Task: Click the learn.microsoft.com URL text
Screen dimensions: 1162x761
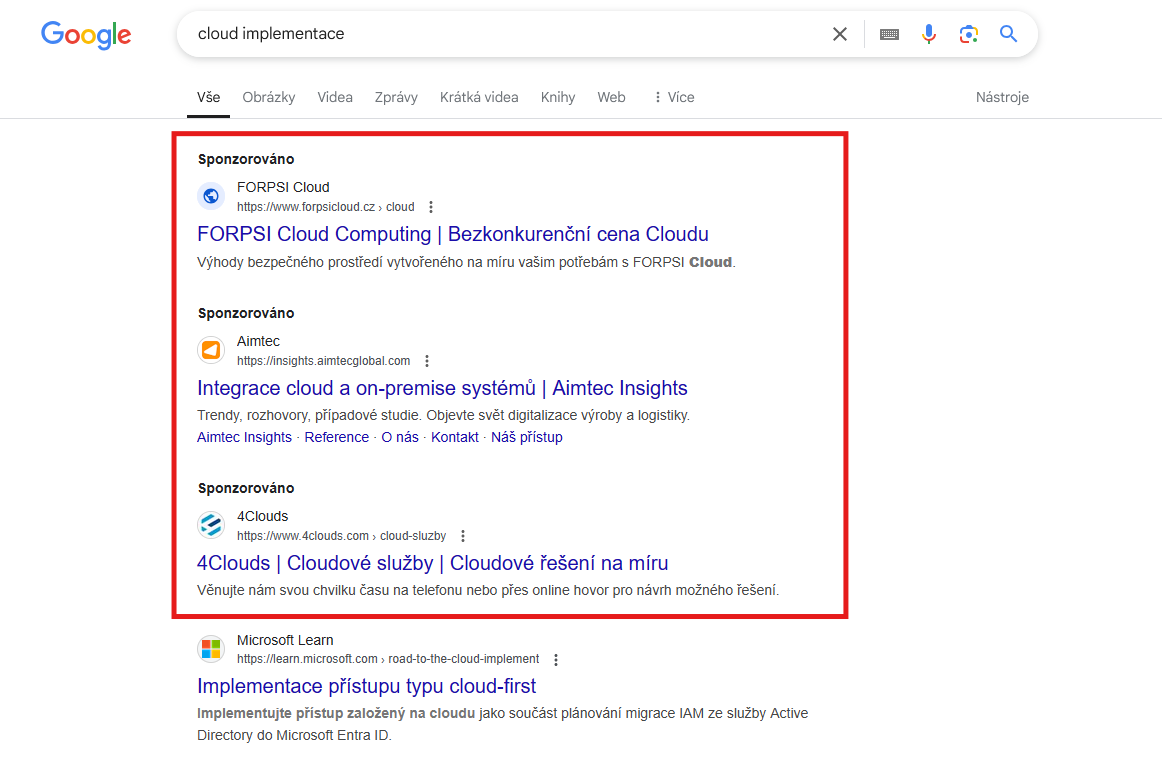Action: pos(388,659)
